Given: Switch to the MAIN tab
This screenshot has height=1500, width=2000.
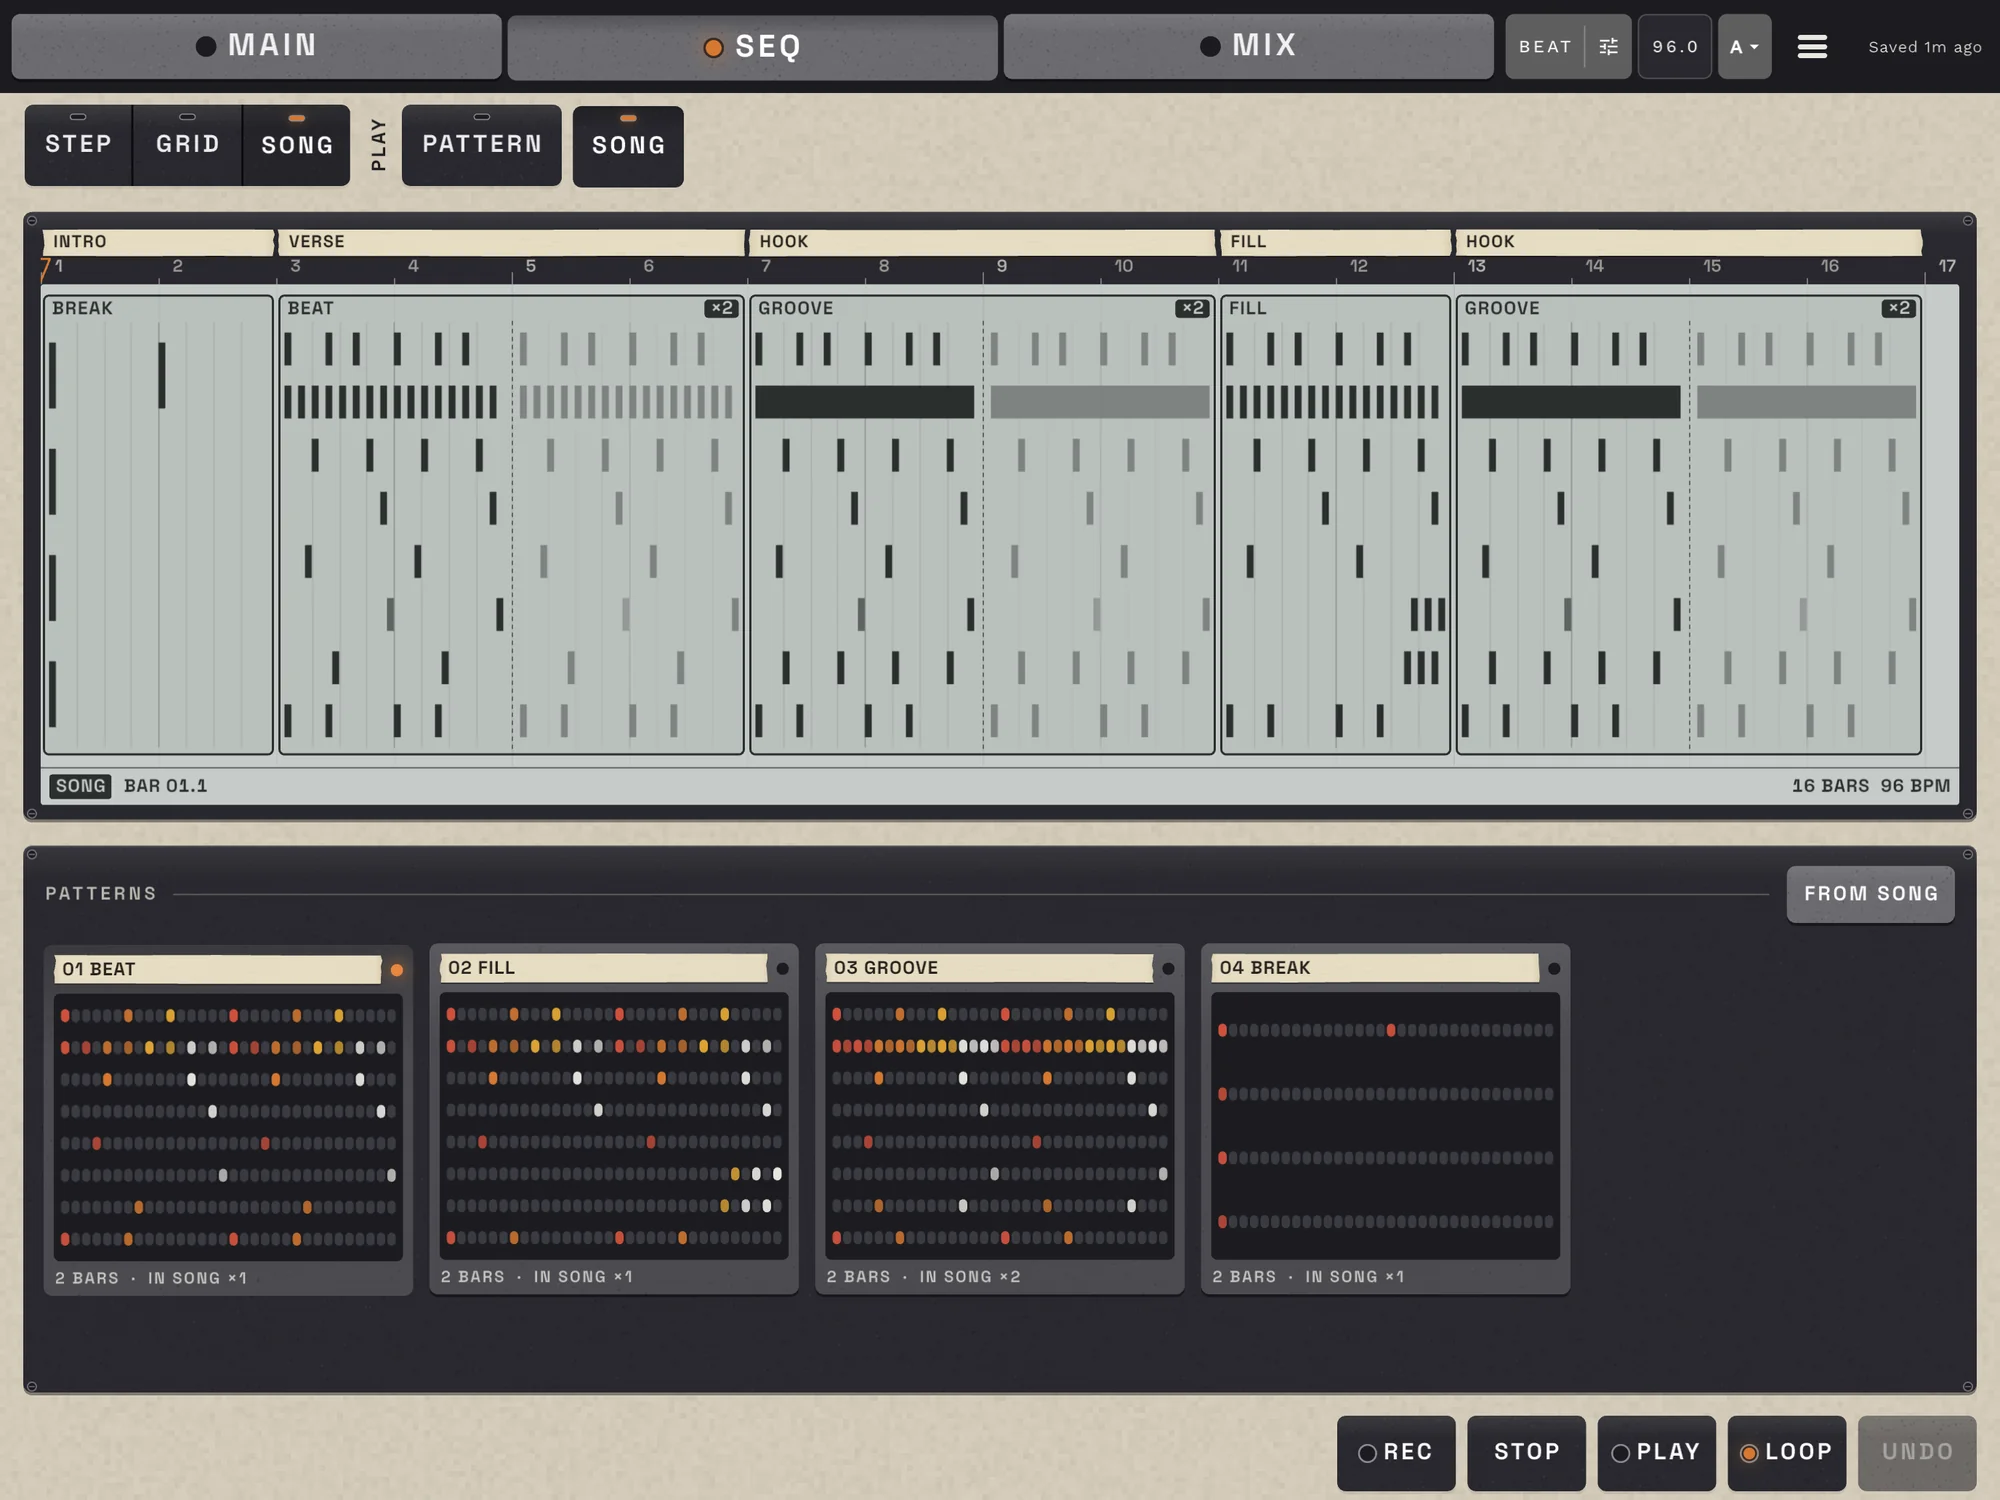Looking at the screenshot, I should tap(256, 46).
